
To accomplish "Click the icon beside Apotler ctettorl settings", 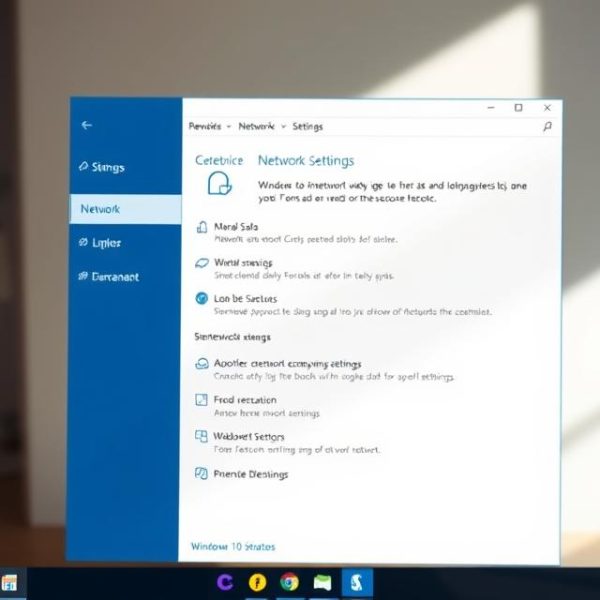I will tap(202, 364).
